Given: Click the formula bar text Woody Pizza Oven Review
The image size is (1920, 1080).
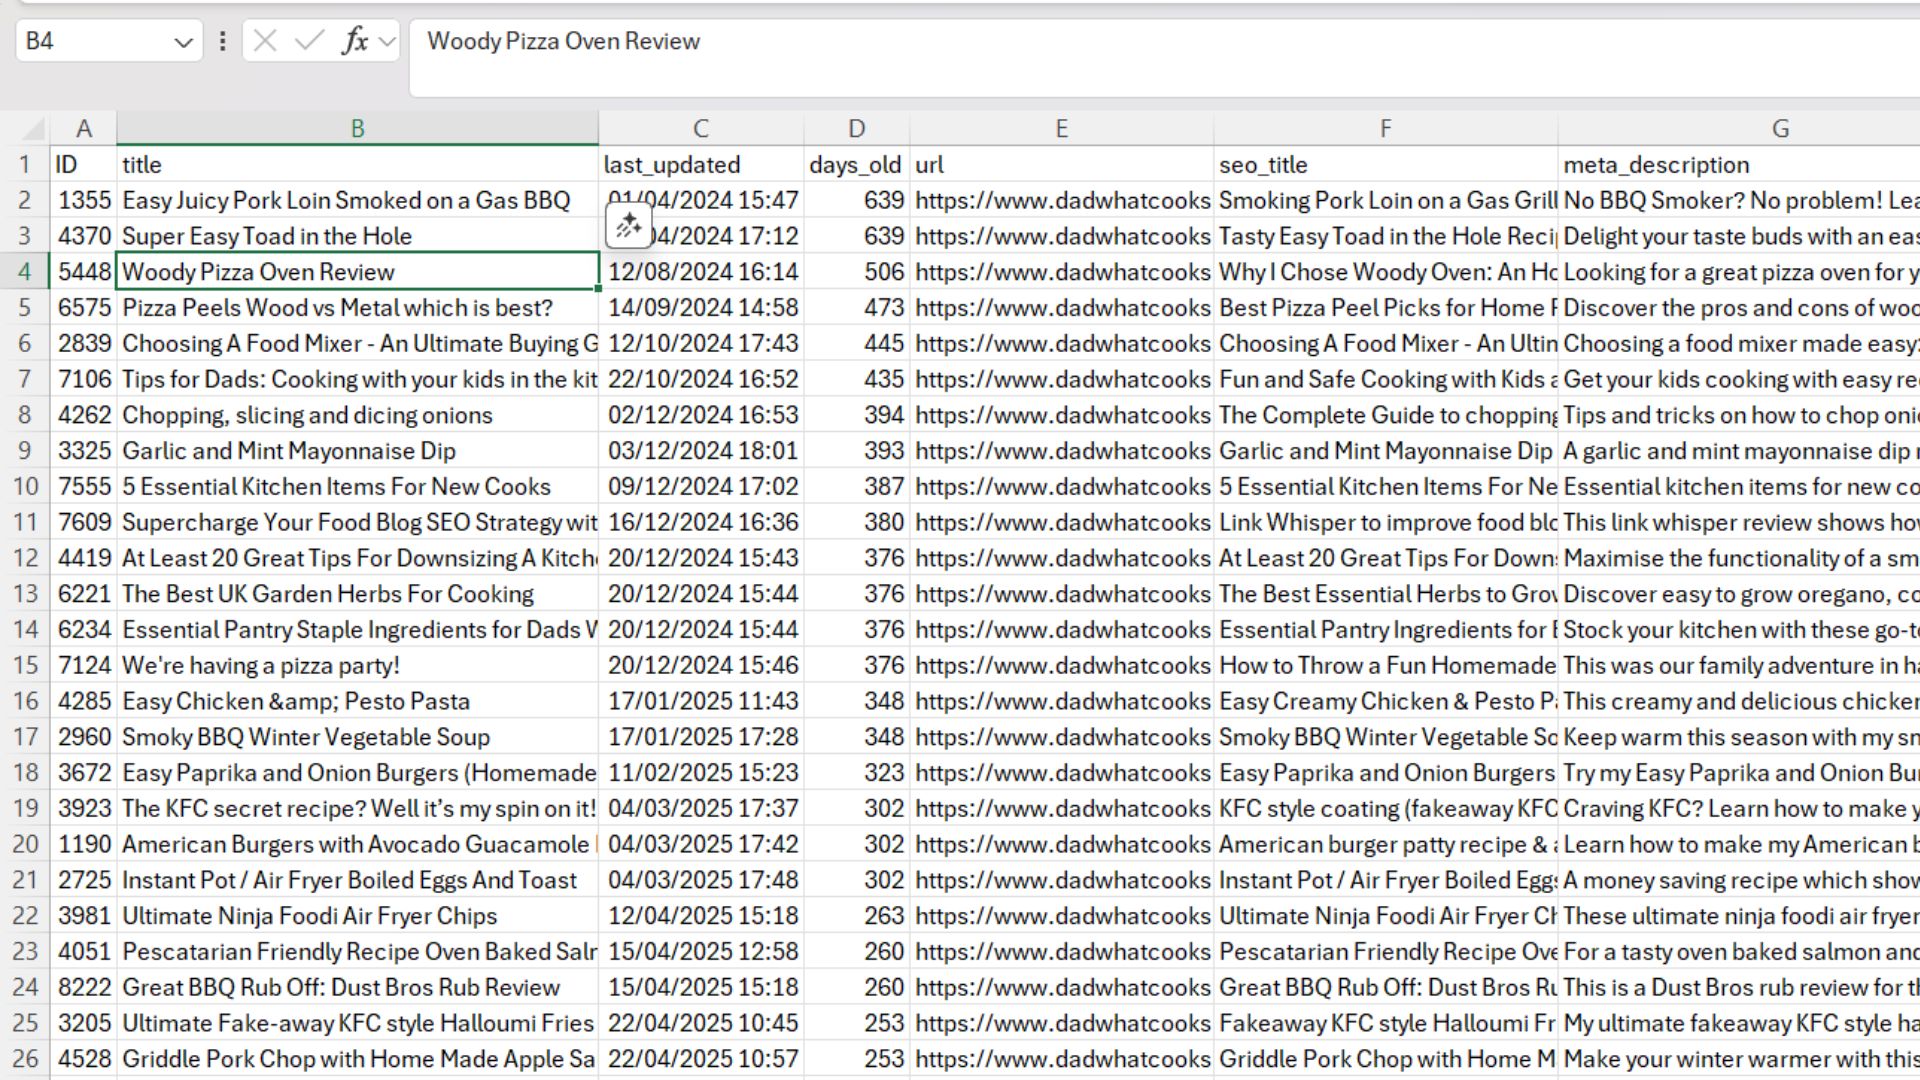Looking at the screenshot, I should pyautogui.click(x=563, y=41).
